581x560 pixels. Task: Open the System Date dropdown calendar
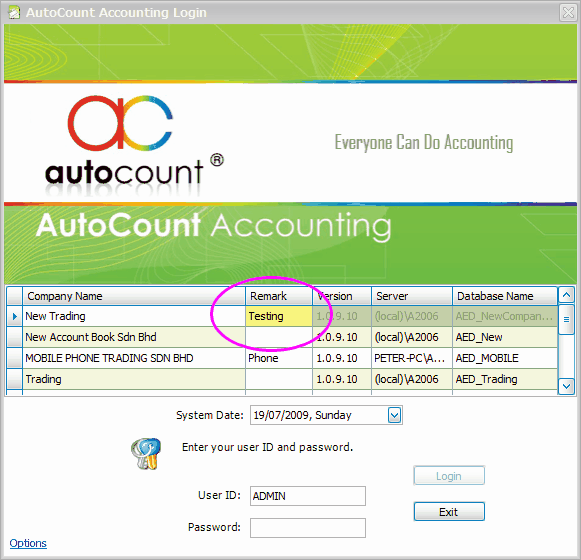(x=394, y=415)
